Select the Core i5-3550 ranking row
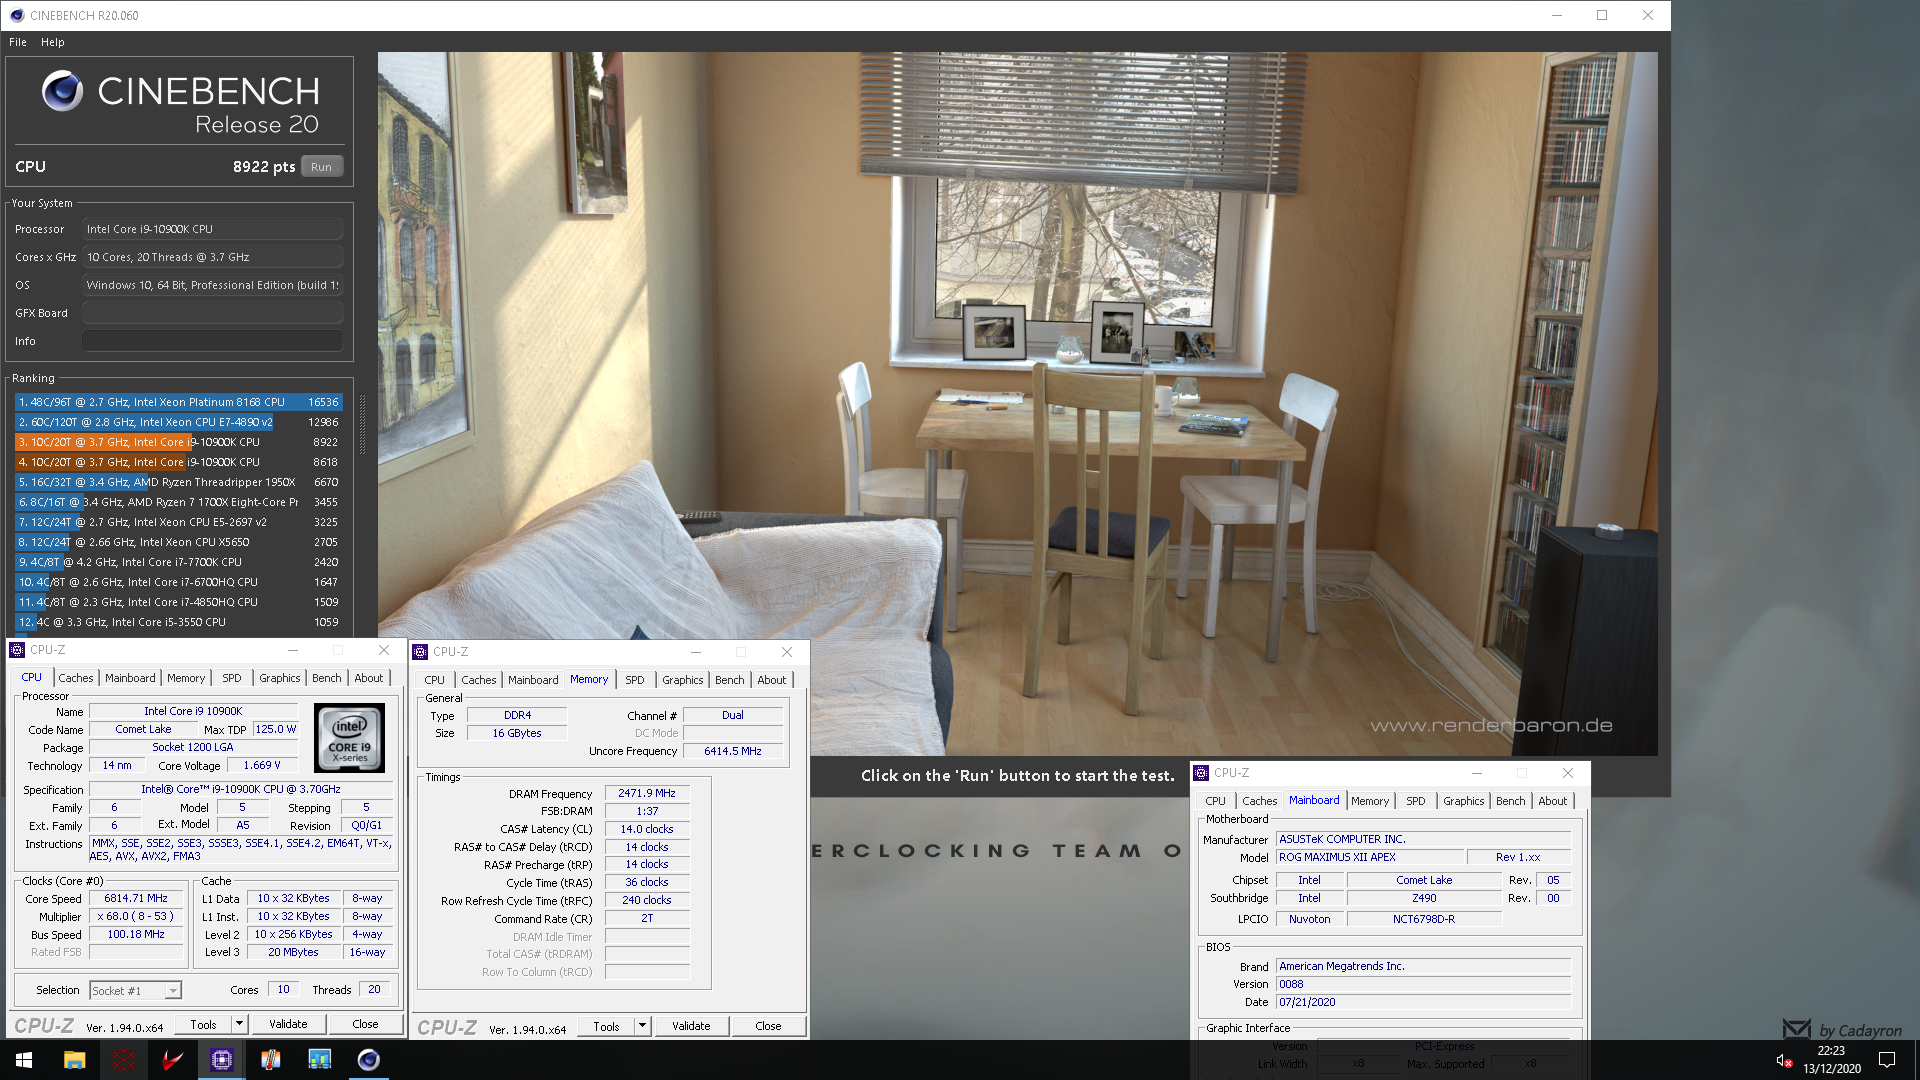 [179, 622]
